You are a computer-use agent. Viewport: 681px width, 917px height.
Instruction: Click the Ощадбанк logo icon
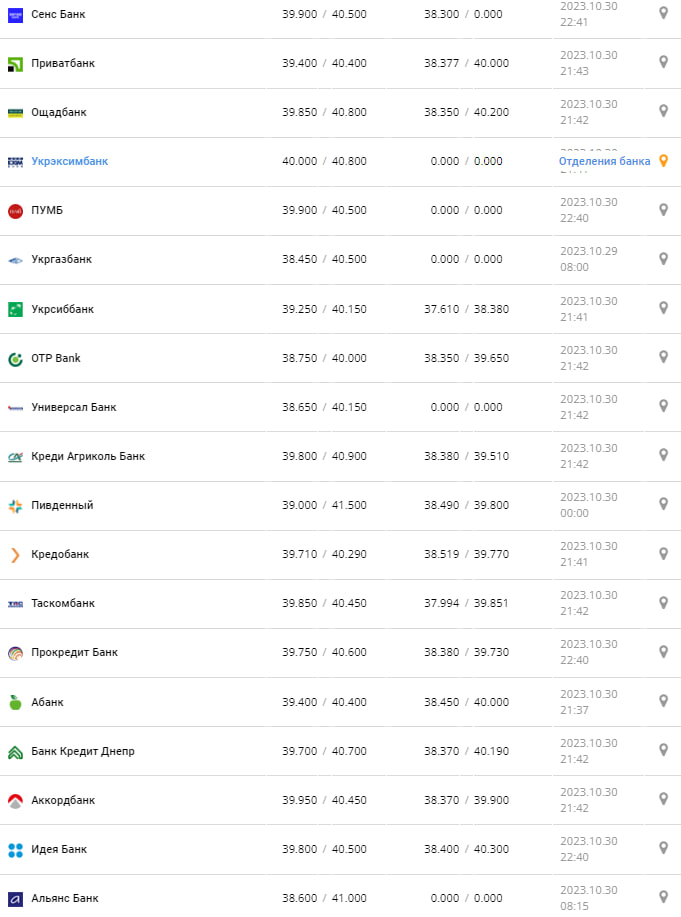click(x=15, y=112)
